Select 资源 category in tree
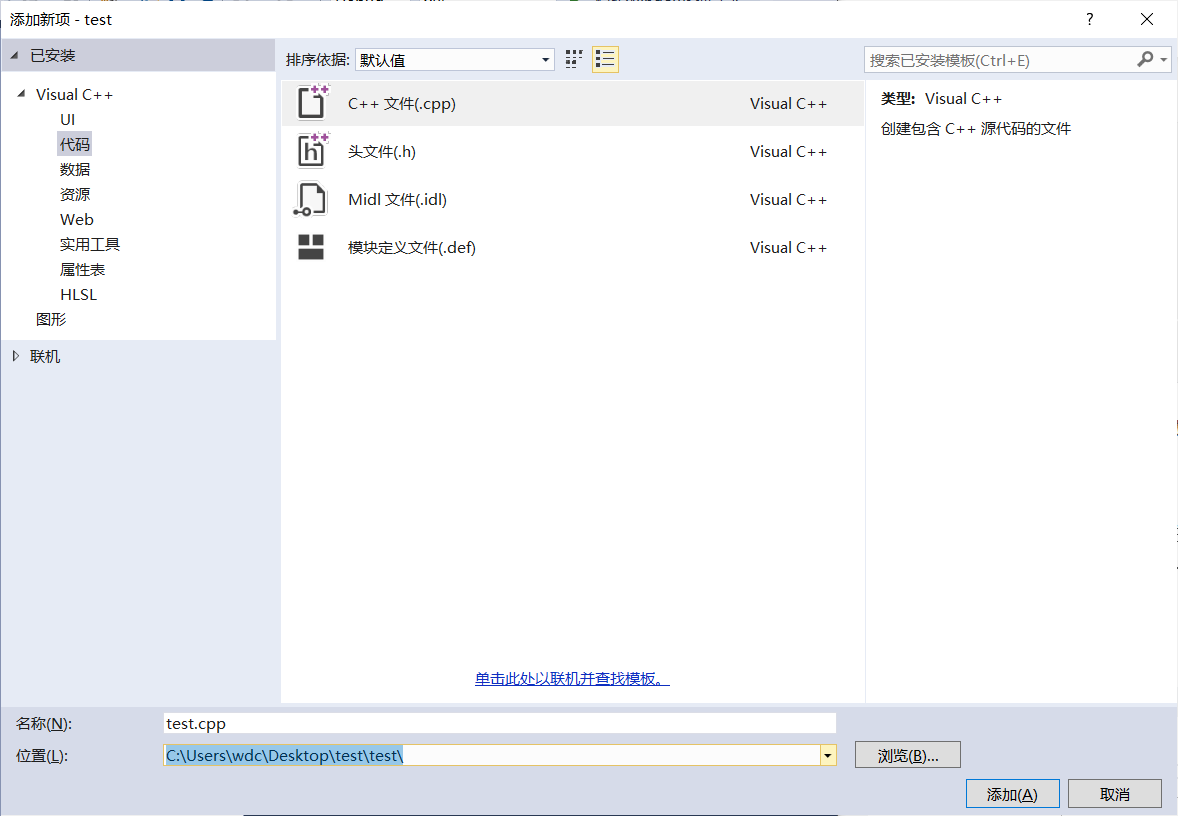 click(74, 195)
